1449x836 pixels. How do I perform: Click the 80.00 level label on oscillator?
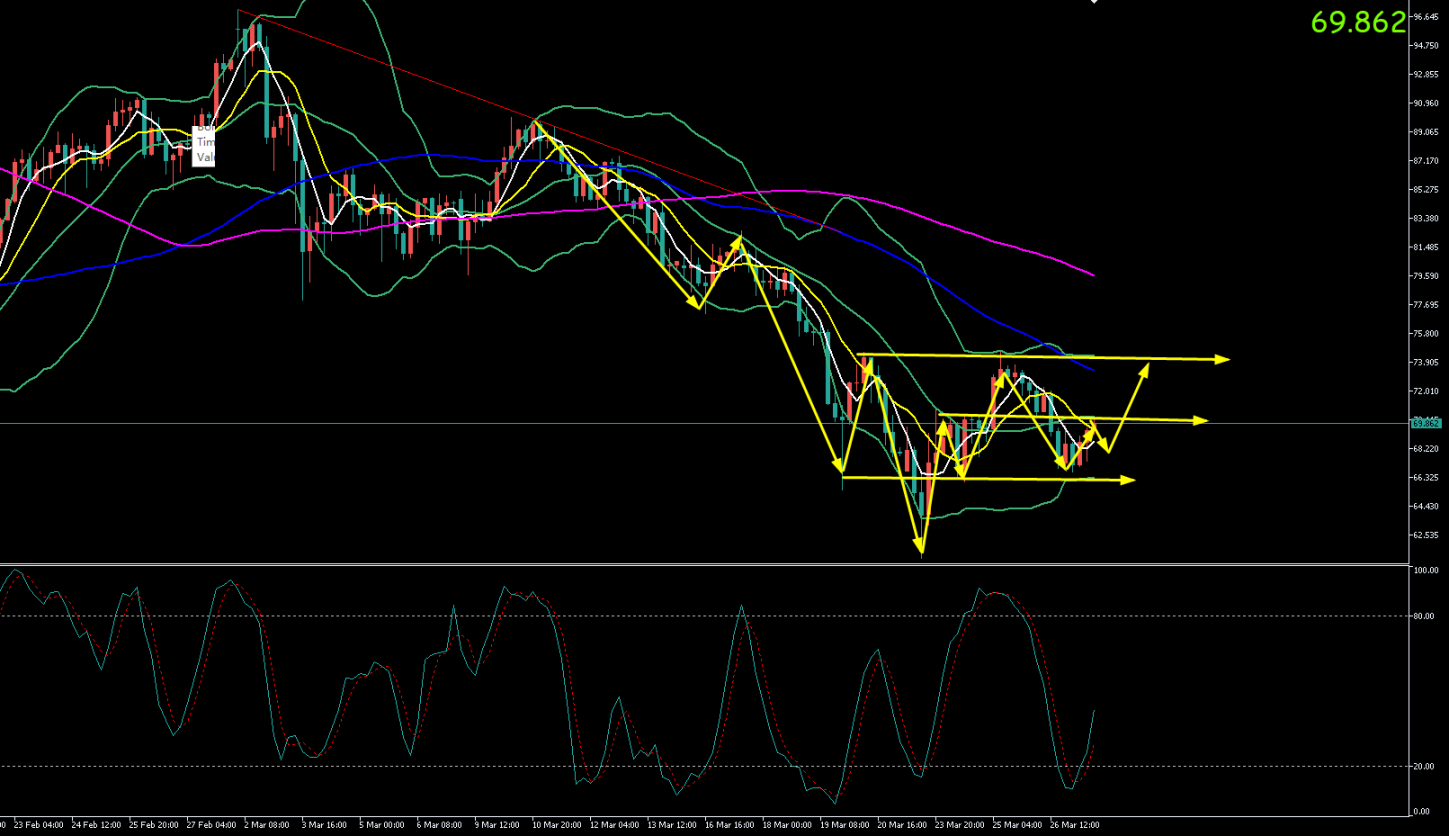click(1423, 616)
